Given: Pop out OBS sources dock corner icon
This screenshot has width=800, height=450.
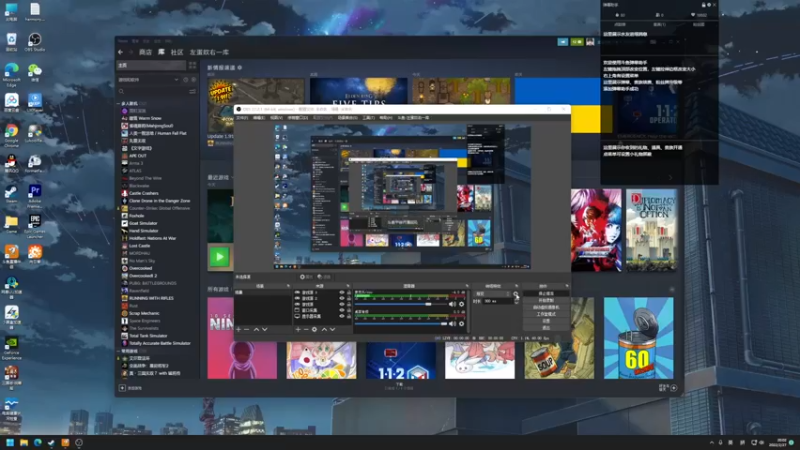Looking at the screenshot, I should pos(348,286).
